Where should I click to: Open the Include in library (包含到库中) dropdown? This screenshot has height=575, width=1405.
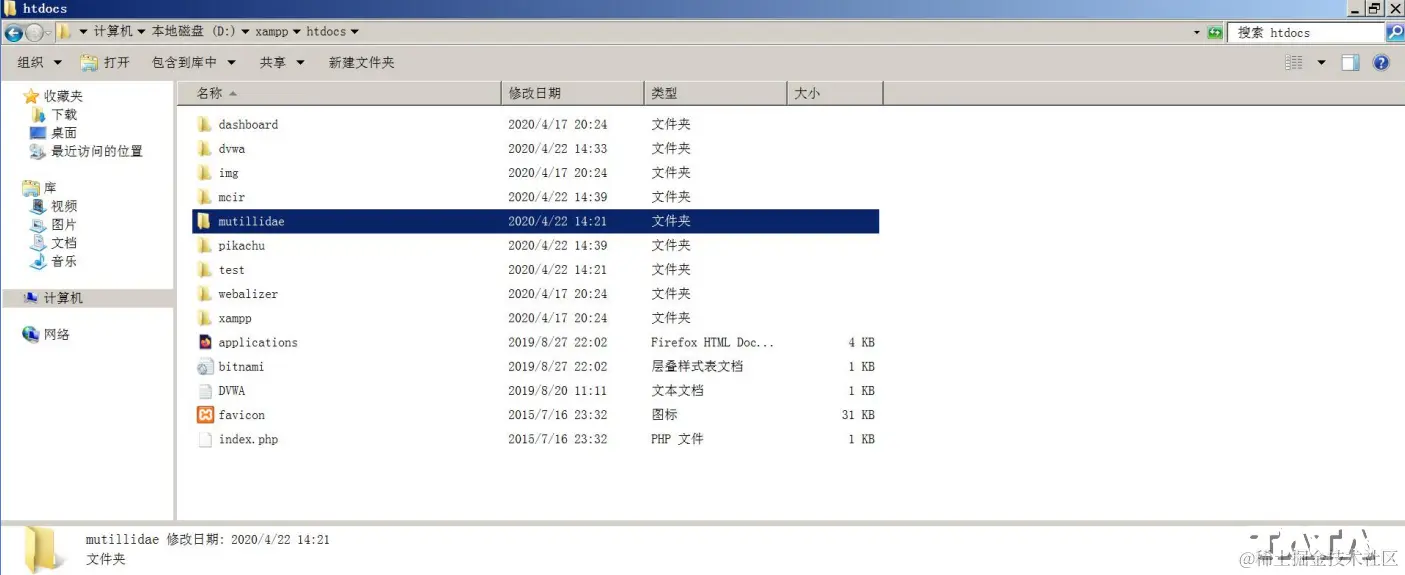coord(194,62)
